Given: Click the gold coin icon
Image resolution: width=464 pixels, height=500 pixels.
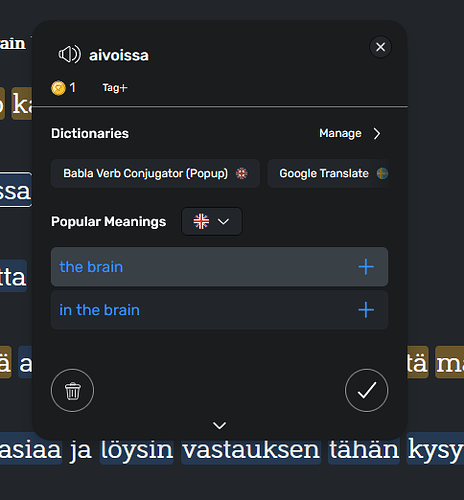Looking at the screenshot, I should pyautogui.click(x=58, y=88).
